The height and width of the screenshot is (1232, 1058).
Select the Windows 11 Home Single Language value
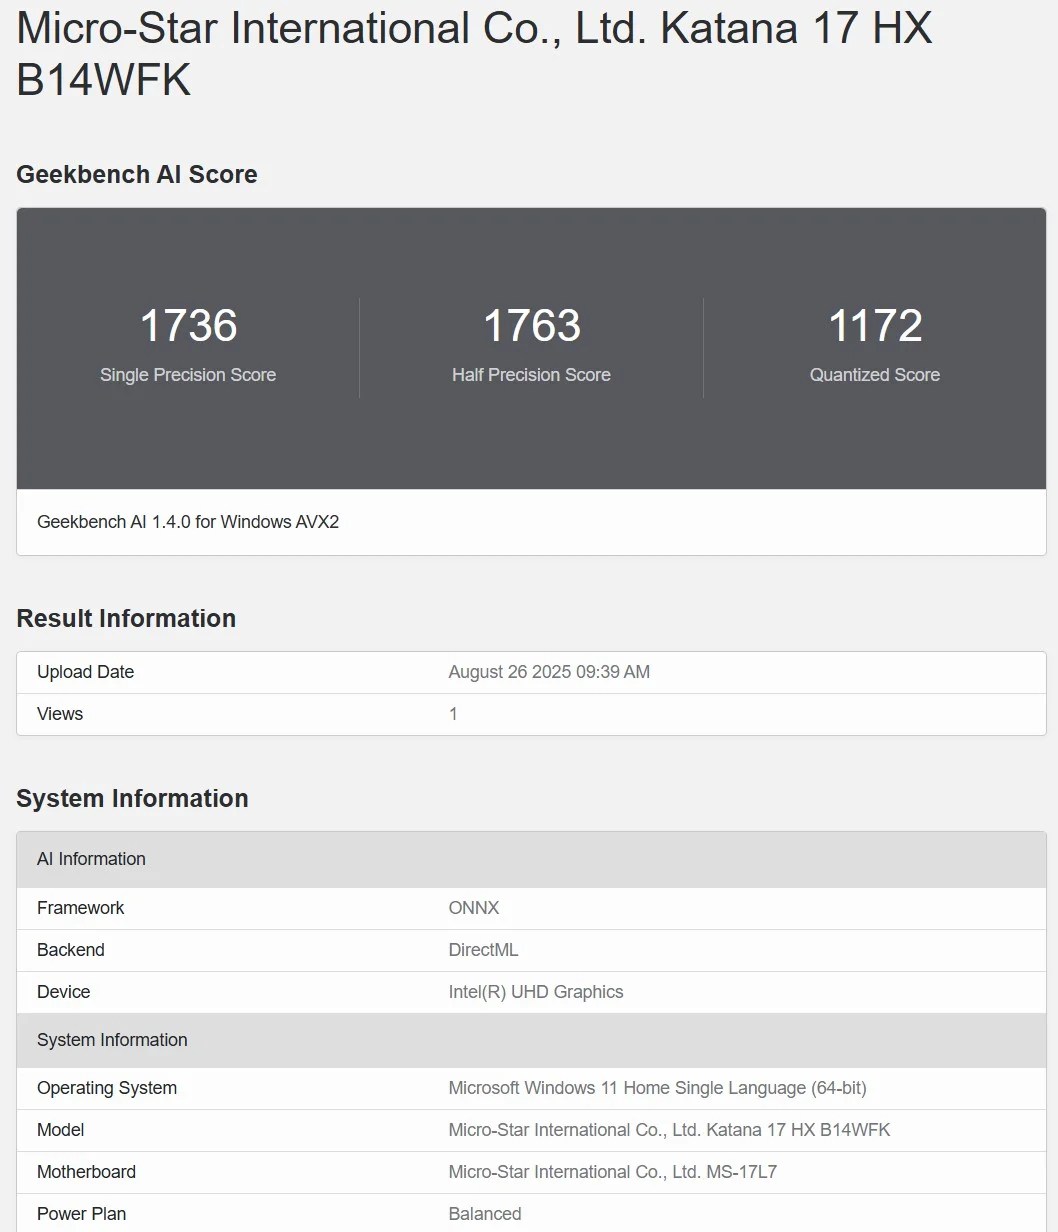658,1088
